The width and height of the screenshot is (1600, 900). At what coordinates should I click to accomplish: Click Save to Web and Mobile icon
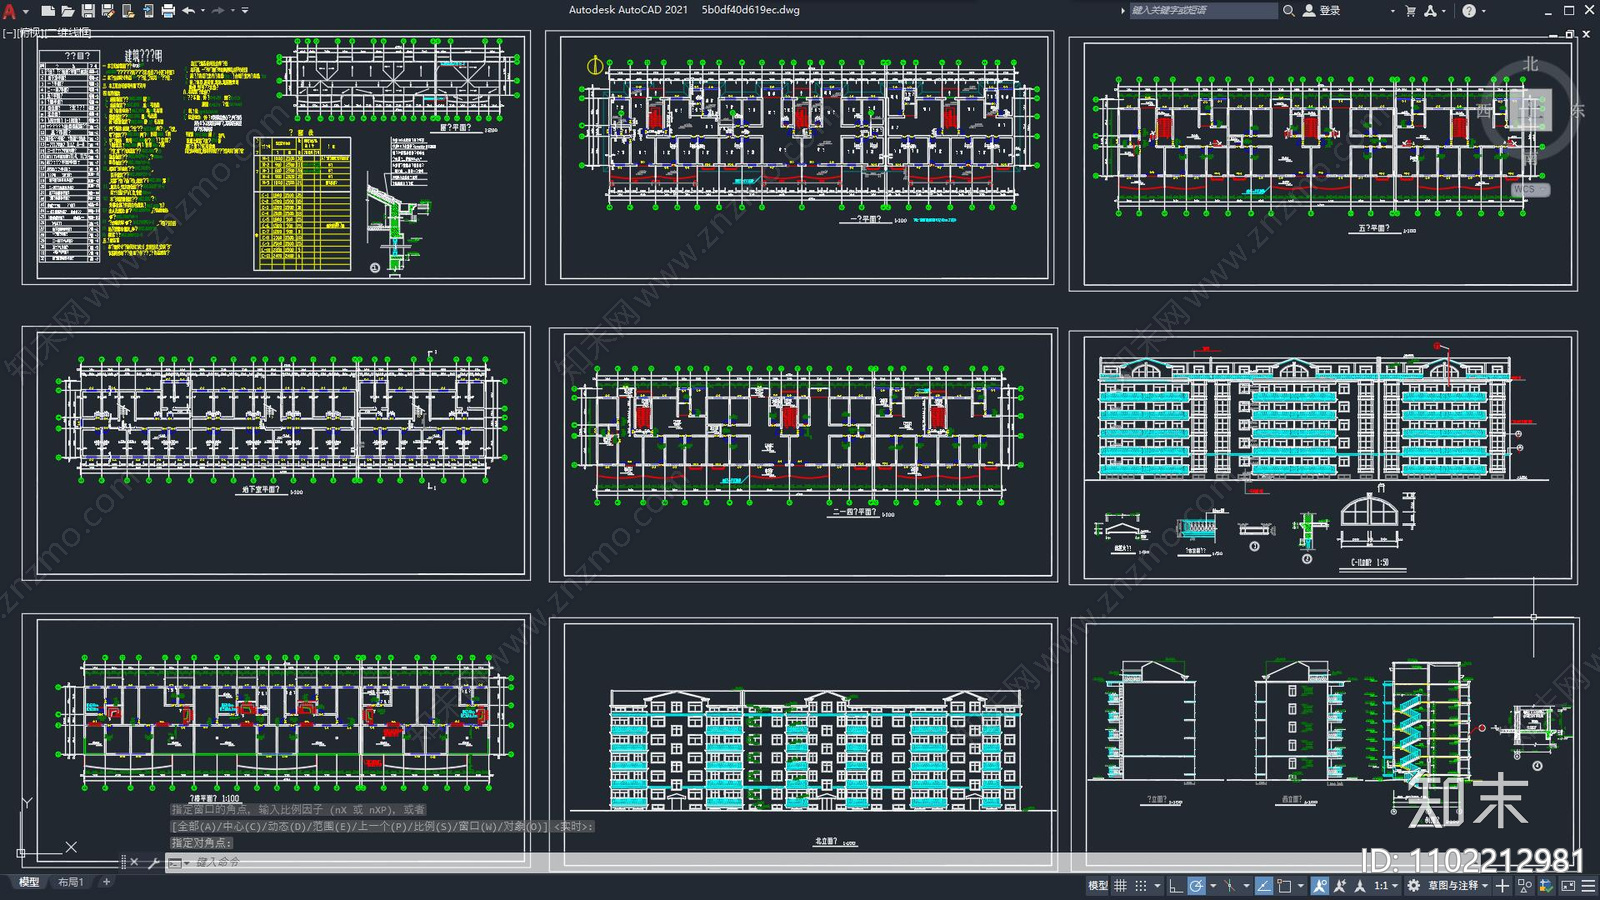click(x=148, y=11)
